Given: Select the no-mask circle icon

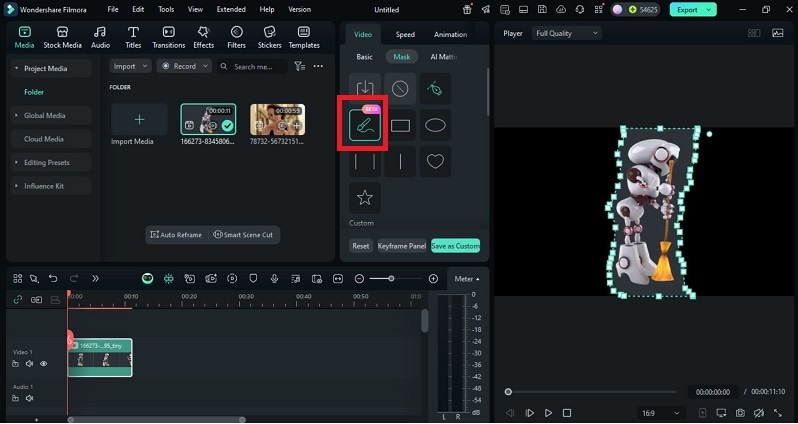Looking at the screenshot, I should click(400, 89).
